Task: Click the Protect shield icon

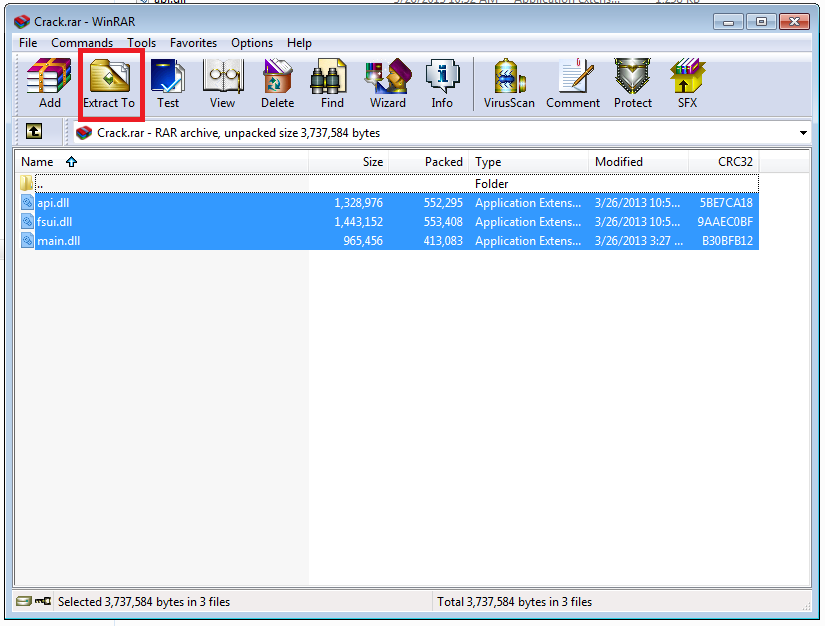Action: coord(633,84)
